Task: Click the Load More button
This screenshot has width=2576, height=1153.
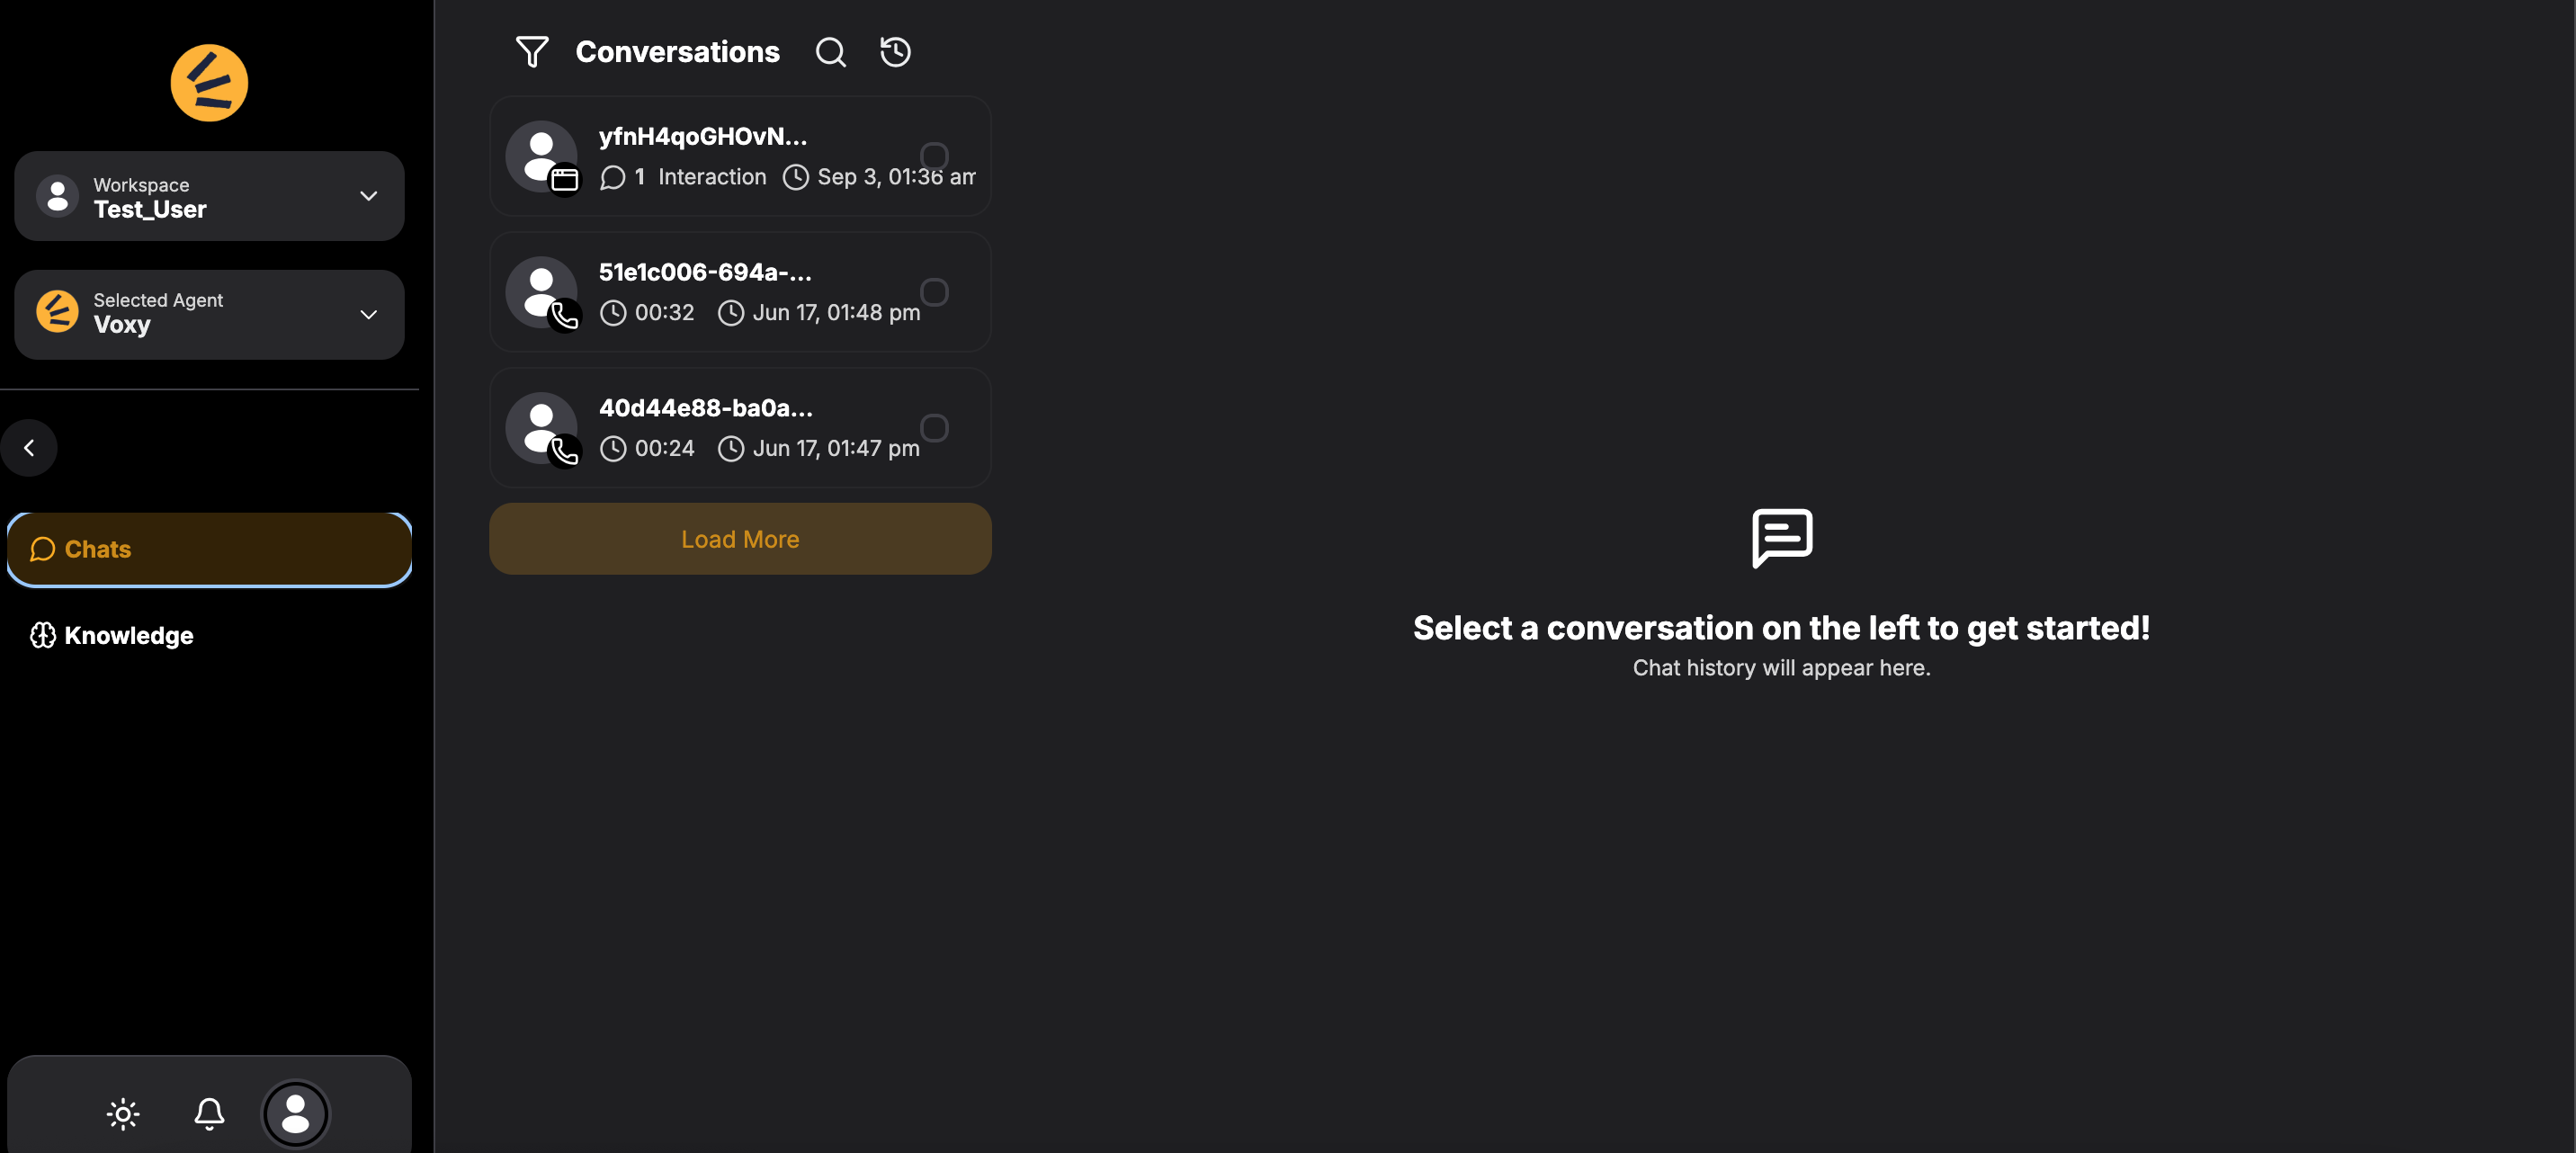Action: click(740, 539)
